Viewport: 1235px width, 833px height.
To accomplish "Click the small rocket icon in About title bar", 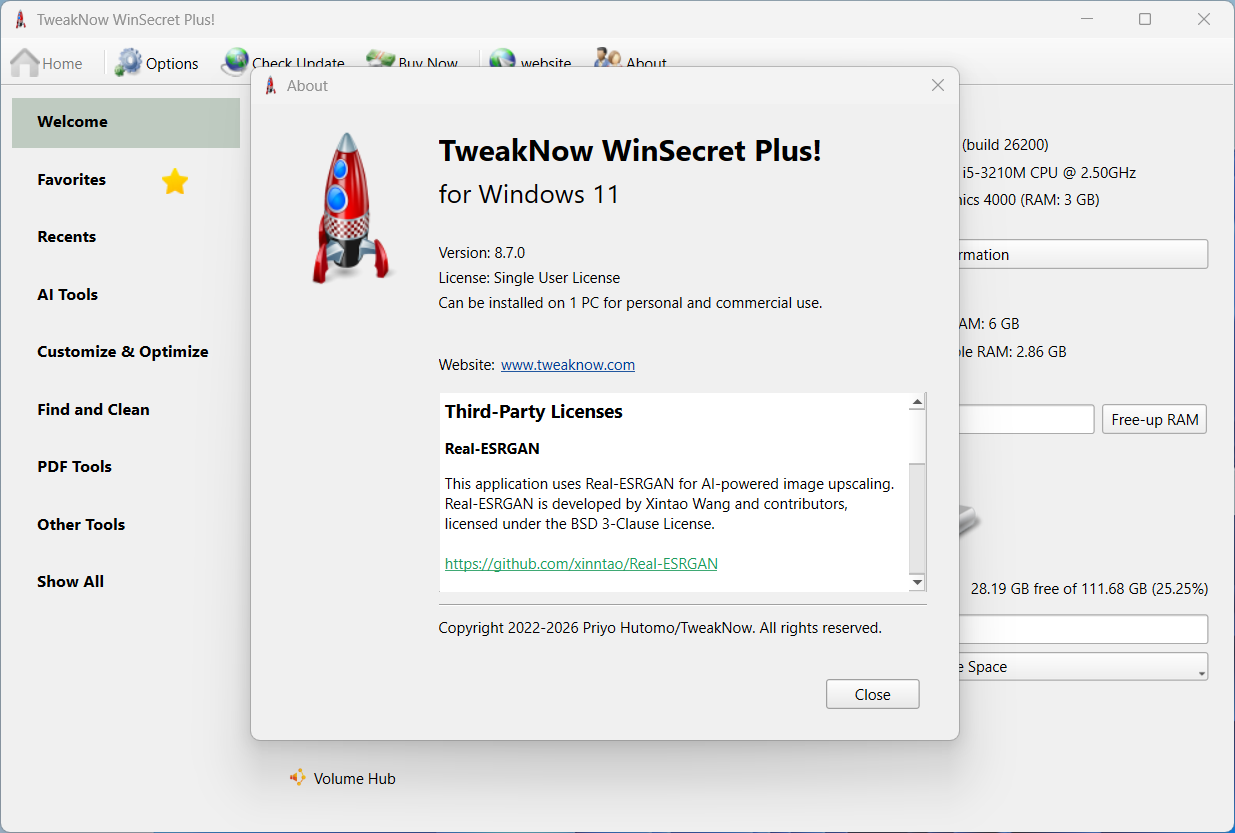I will pyautogui.click(x=271, y=86).
